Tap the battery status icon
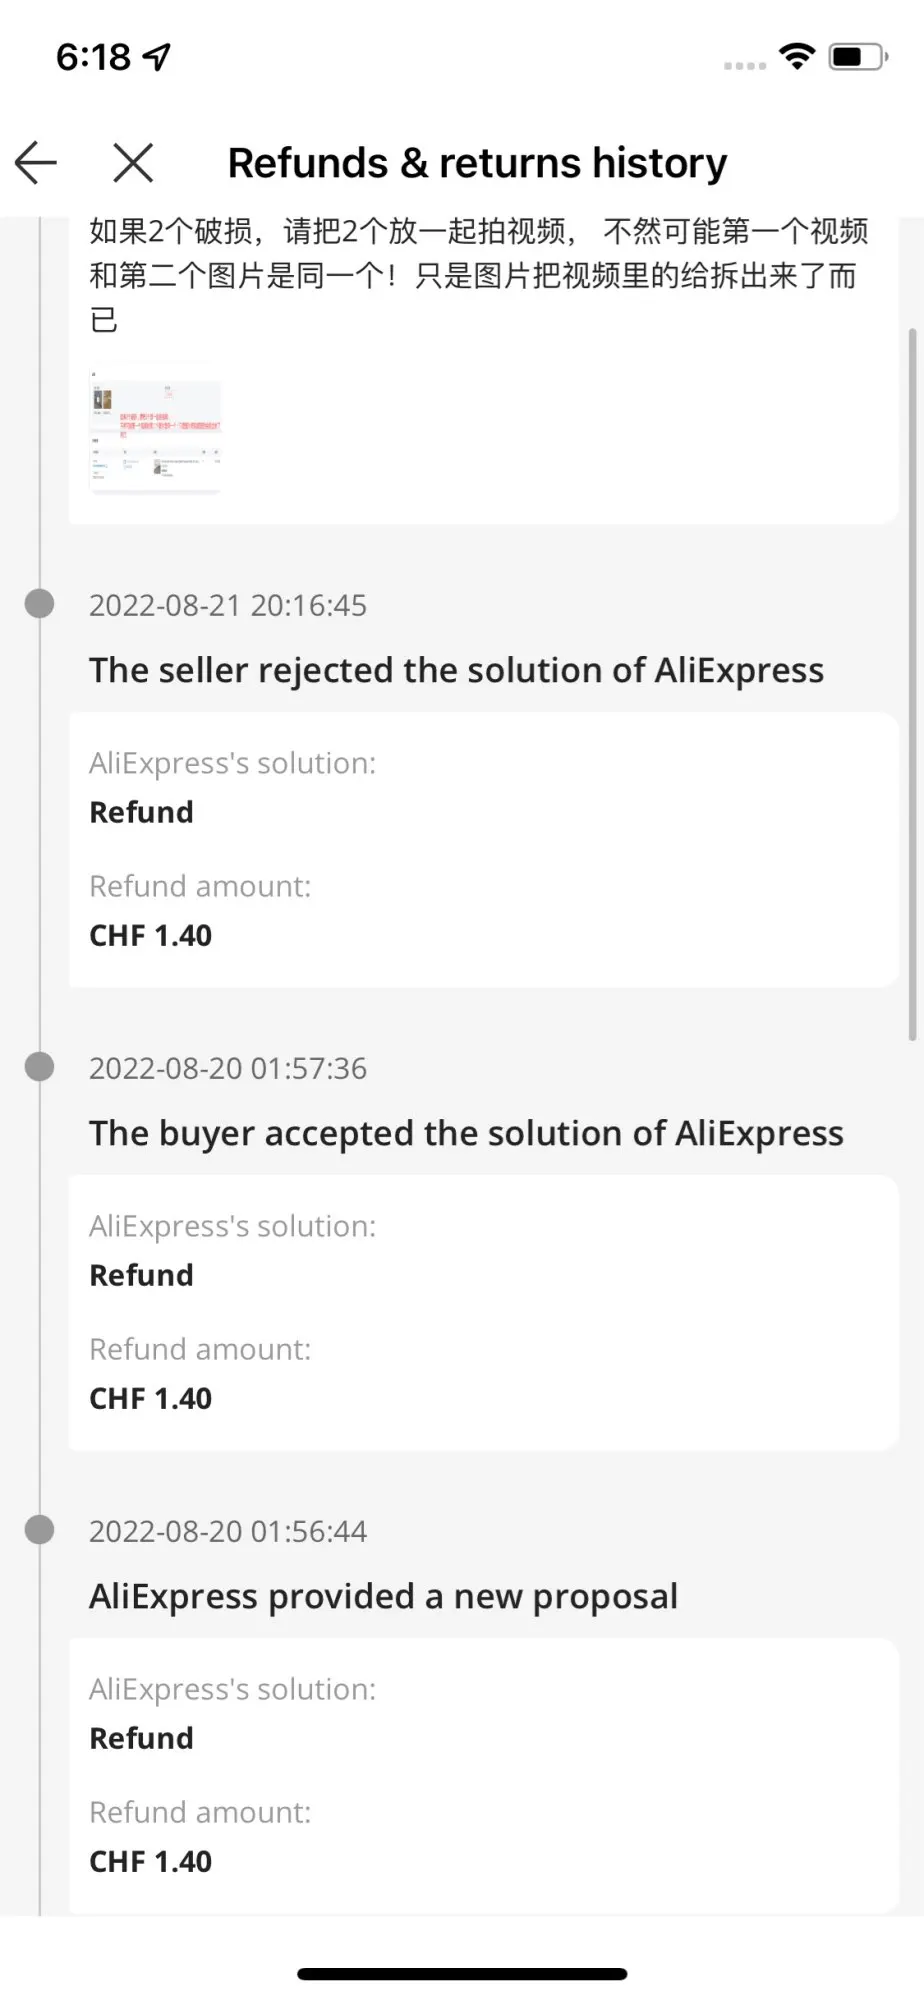The width and height of the screenshot is (924, 2000). [857, 56]
